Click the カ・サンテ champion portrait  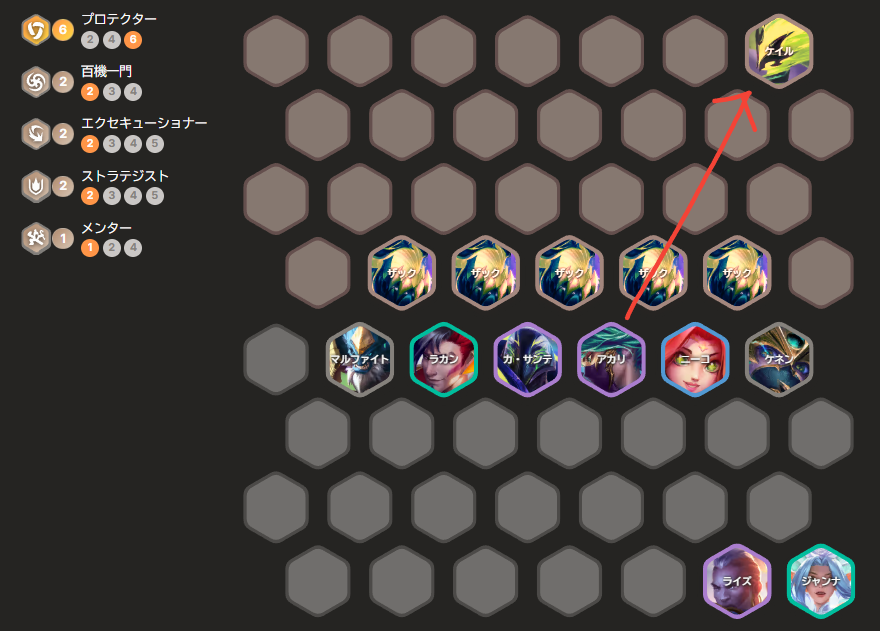click(528, 359)
